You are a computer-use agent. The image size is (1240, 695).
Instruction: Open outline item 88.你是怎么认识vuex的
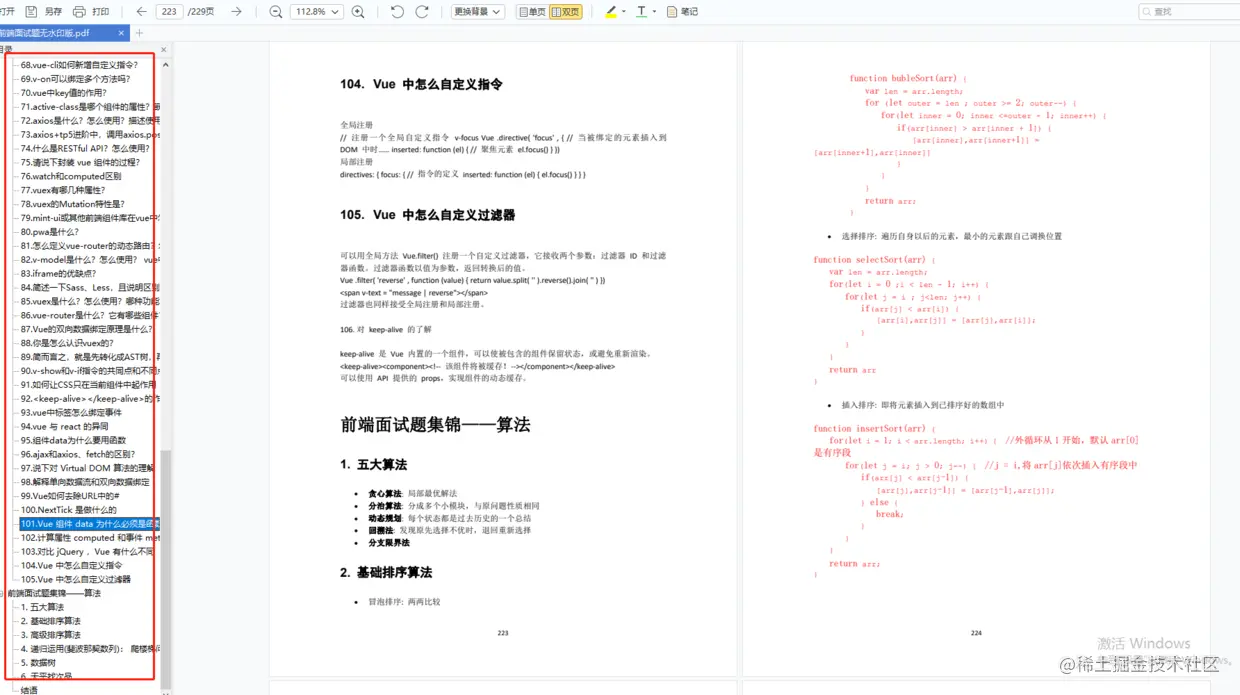pyautogui.click(x=67, y=343)
